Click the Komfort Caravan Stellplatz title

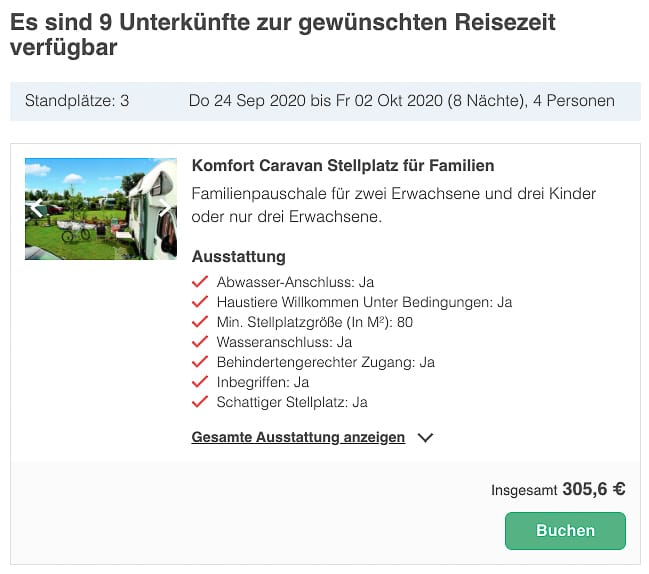tap(342, 165)
